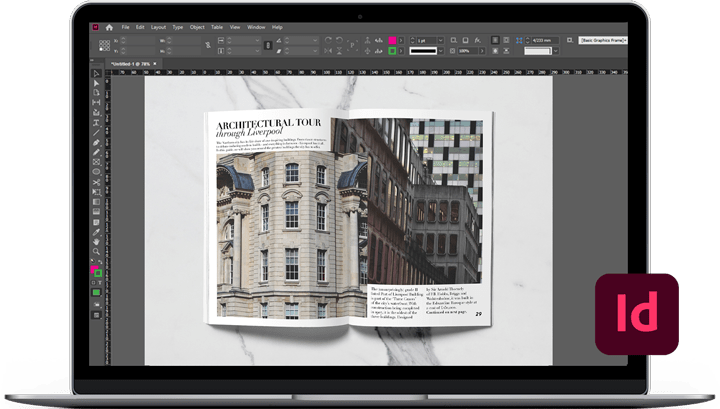Toggle formatting affects text in toolbox
Viewport: 720px width, 409px height.
(x=99, y=283)
